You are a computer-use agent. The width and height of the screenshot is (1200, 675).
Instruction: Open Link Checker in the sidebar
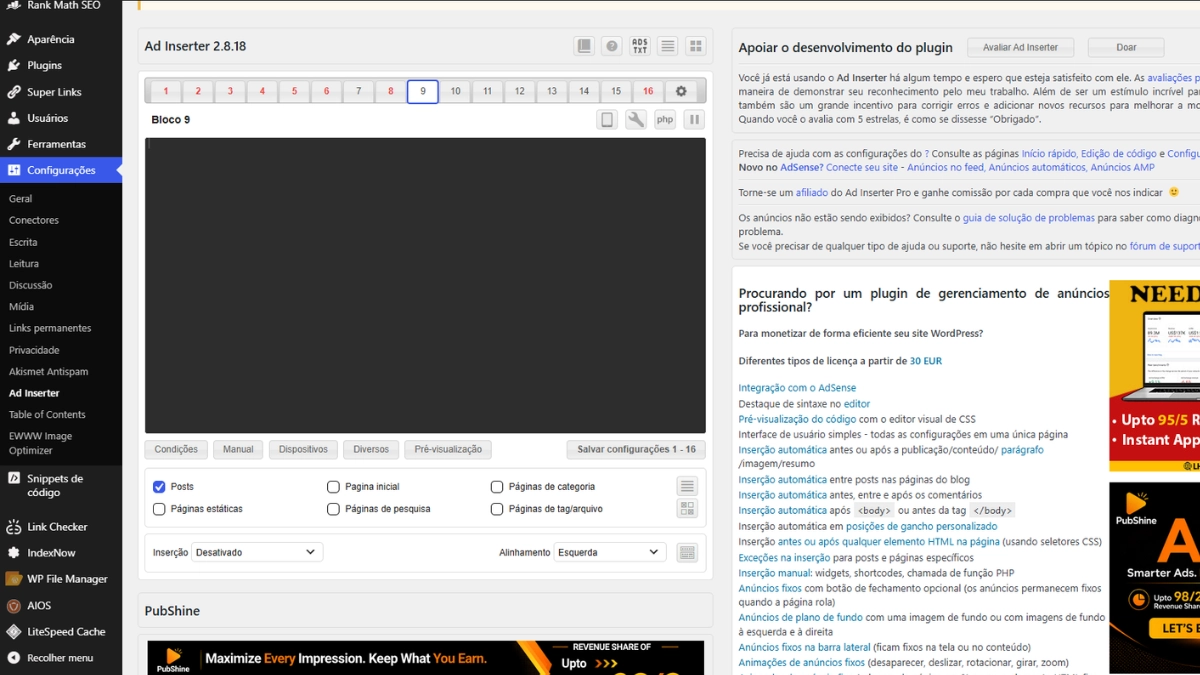pyautogui.click(x=57, y=527)
